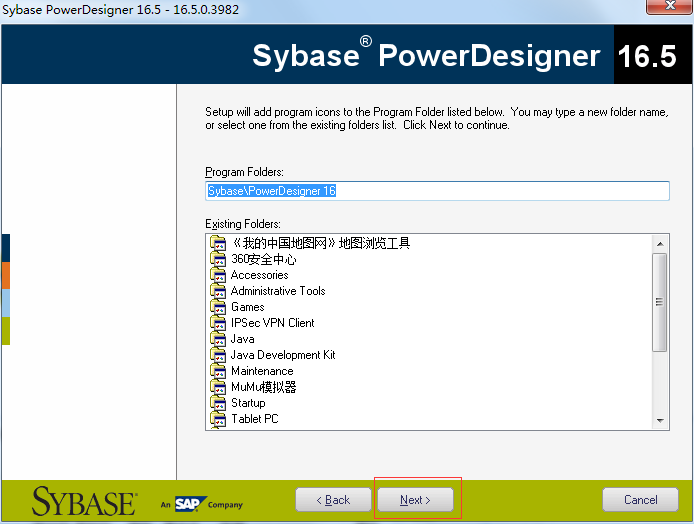Click the folder icon beside MuMu模拟器
Viewport: 694px width, 524px height.
coord(218,387)
